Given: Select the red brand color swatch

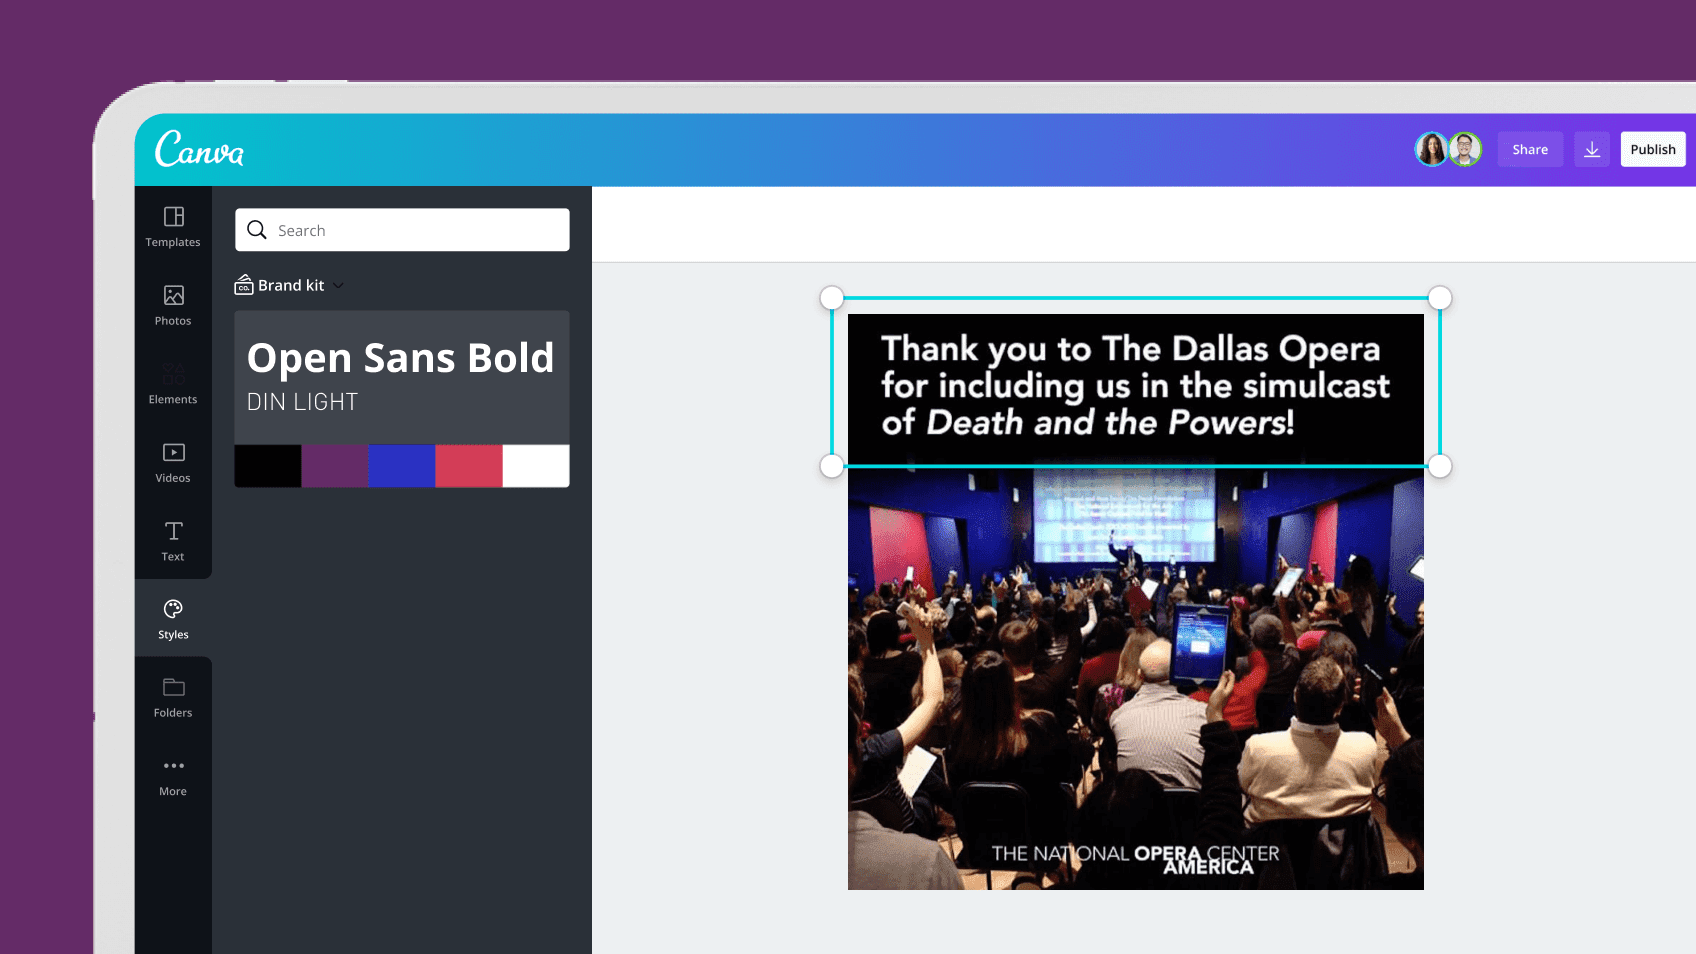Looking at the screenshot, I should click(x=468, y=466).
